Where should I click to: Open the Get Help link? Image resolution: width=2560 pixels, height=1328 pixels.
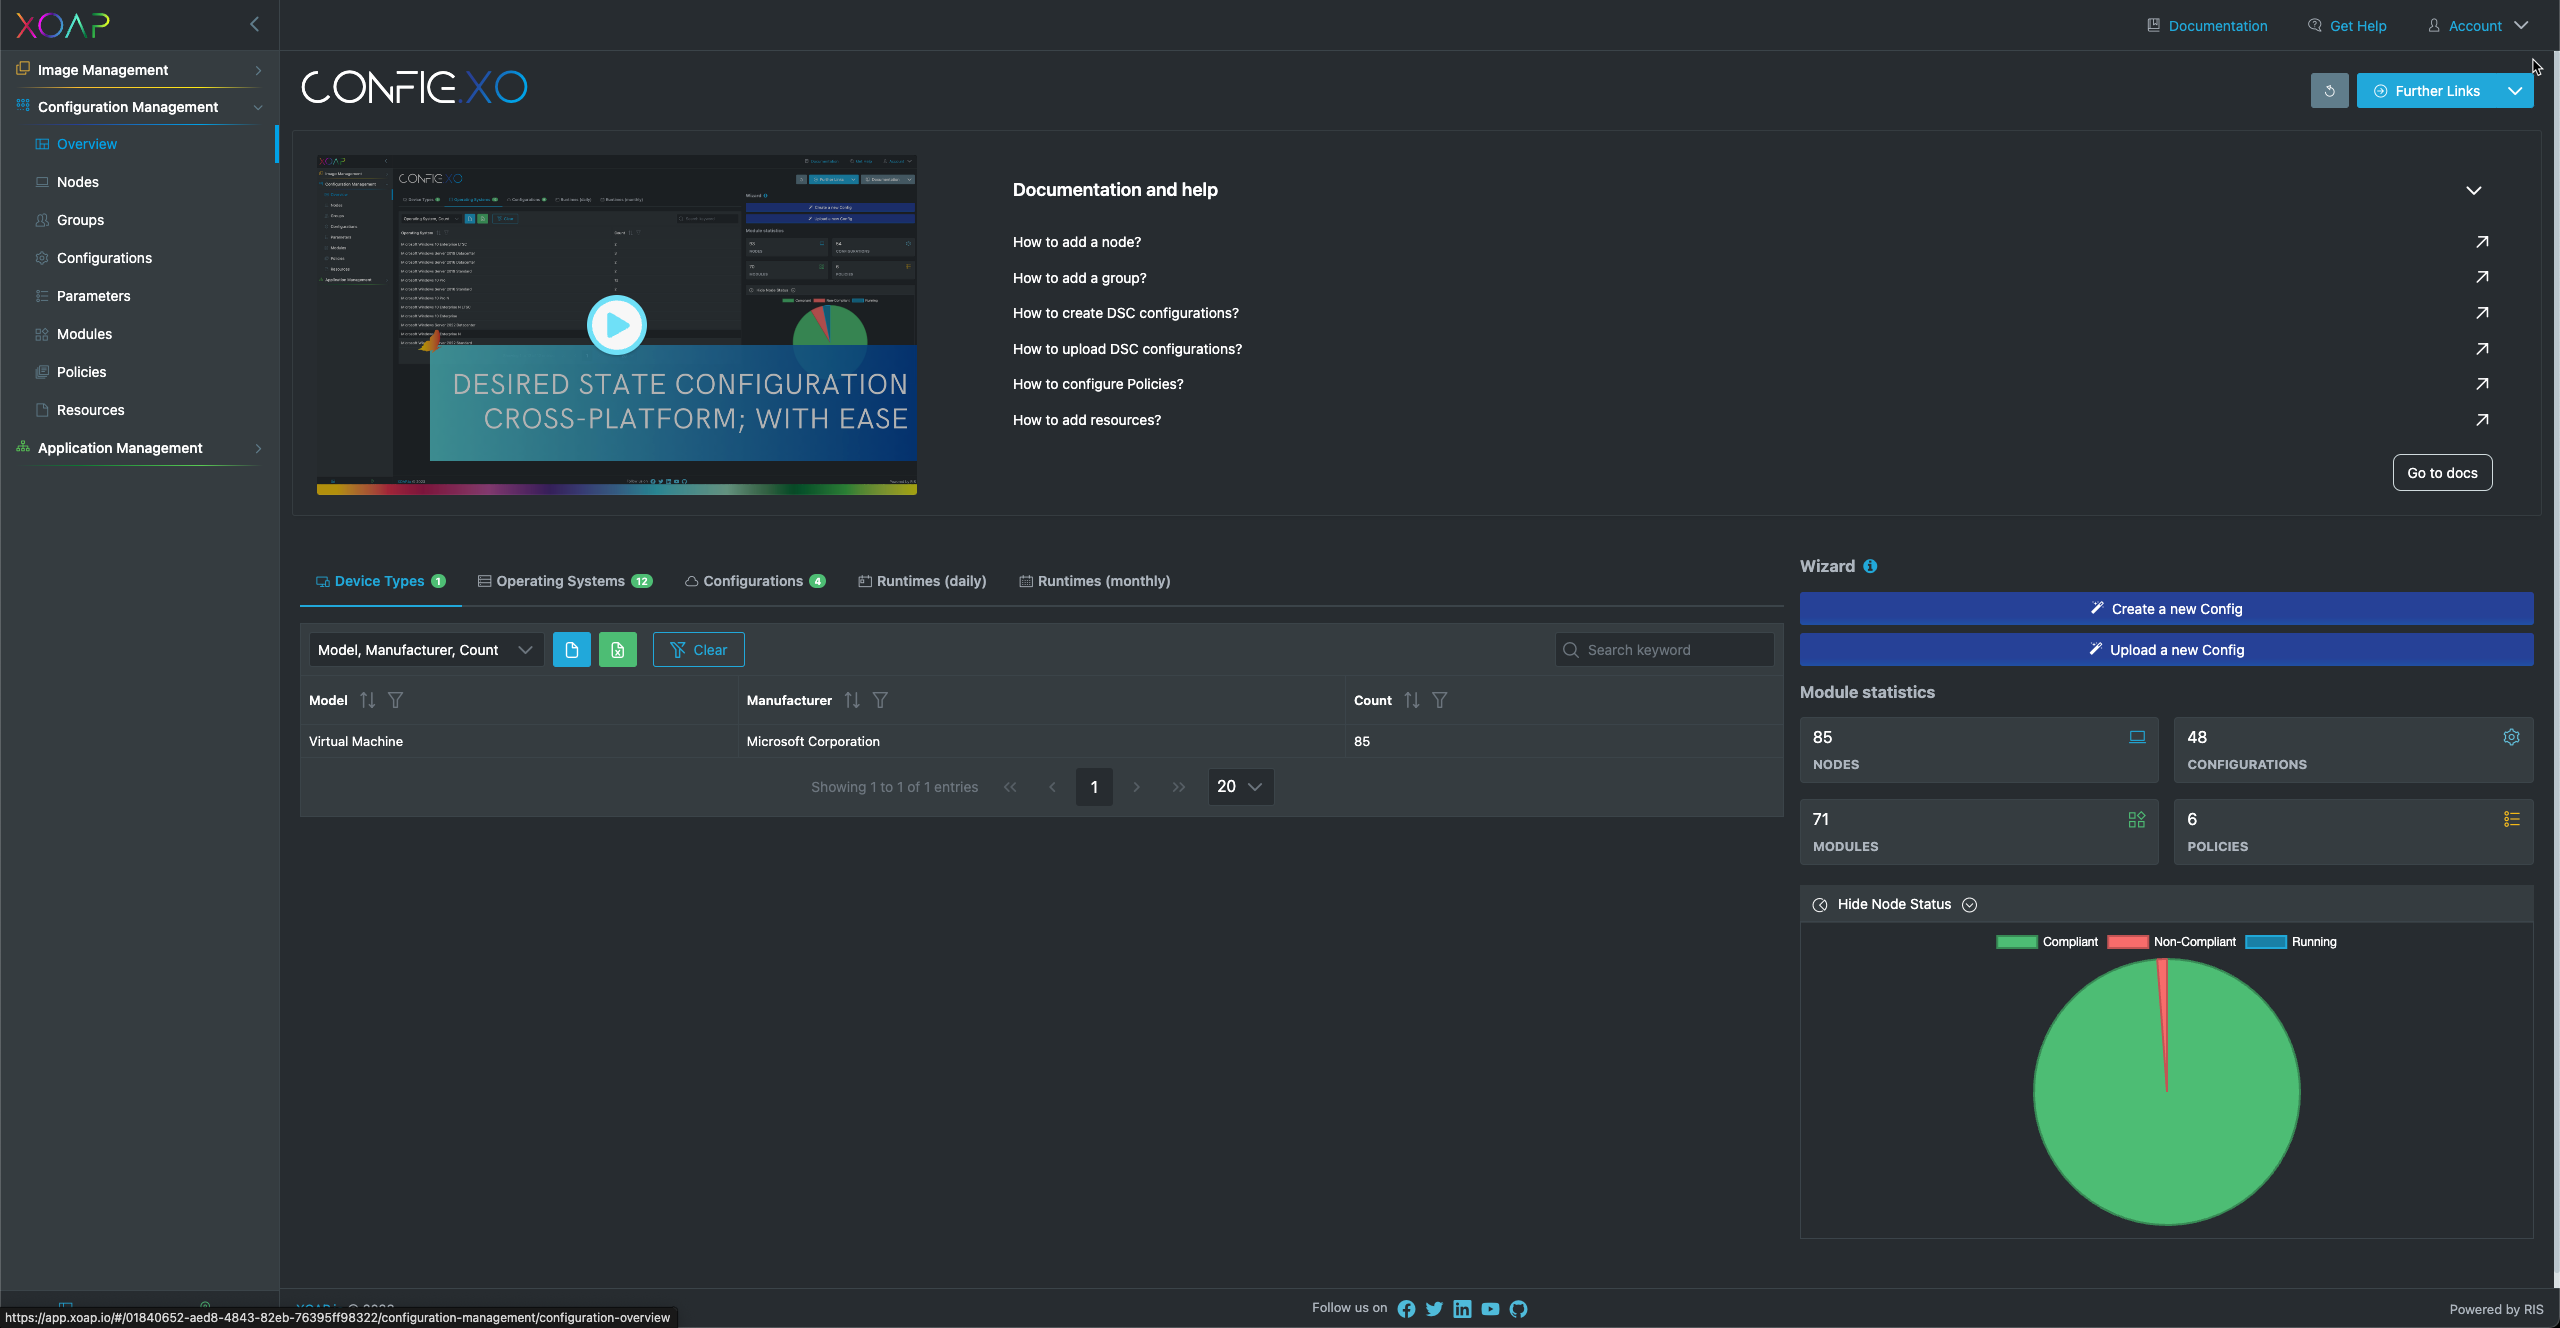[x=2347, y=26]
